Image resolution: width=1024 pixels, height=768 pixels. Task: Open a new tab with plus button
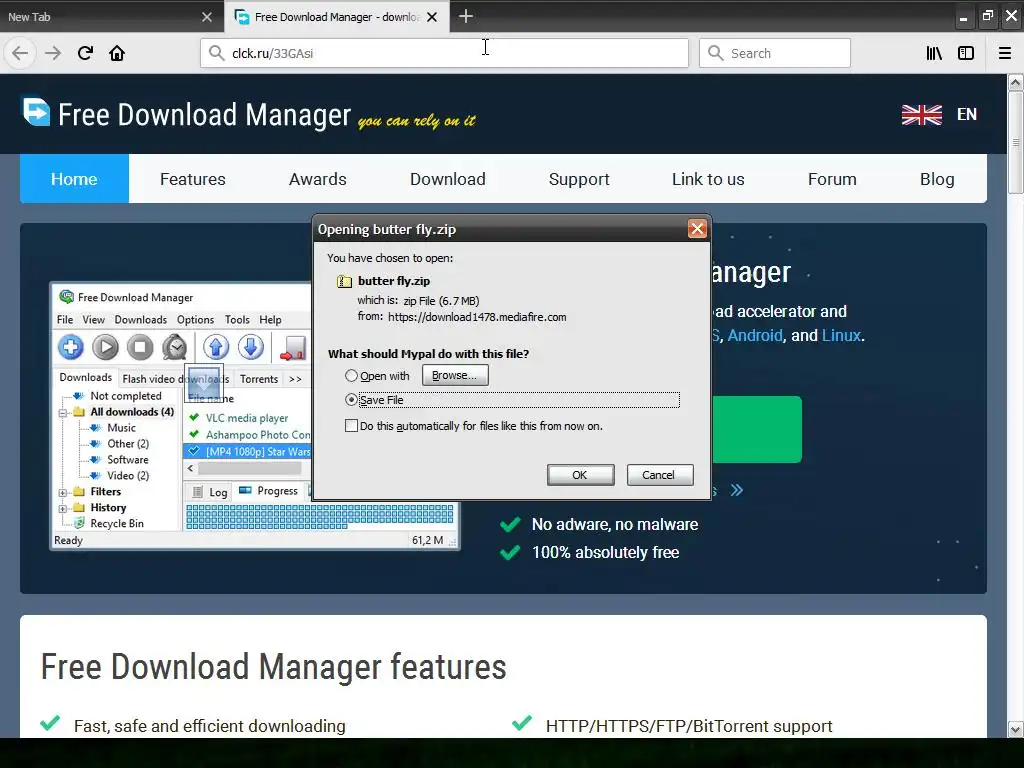tap(466, 16)
